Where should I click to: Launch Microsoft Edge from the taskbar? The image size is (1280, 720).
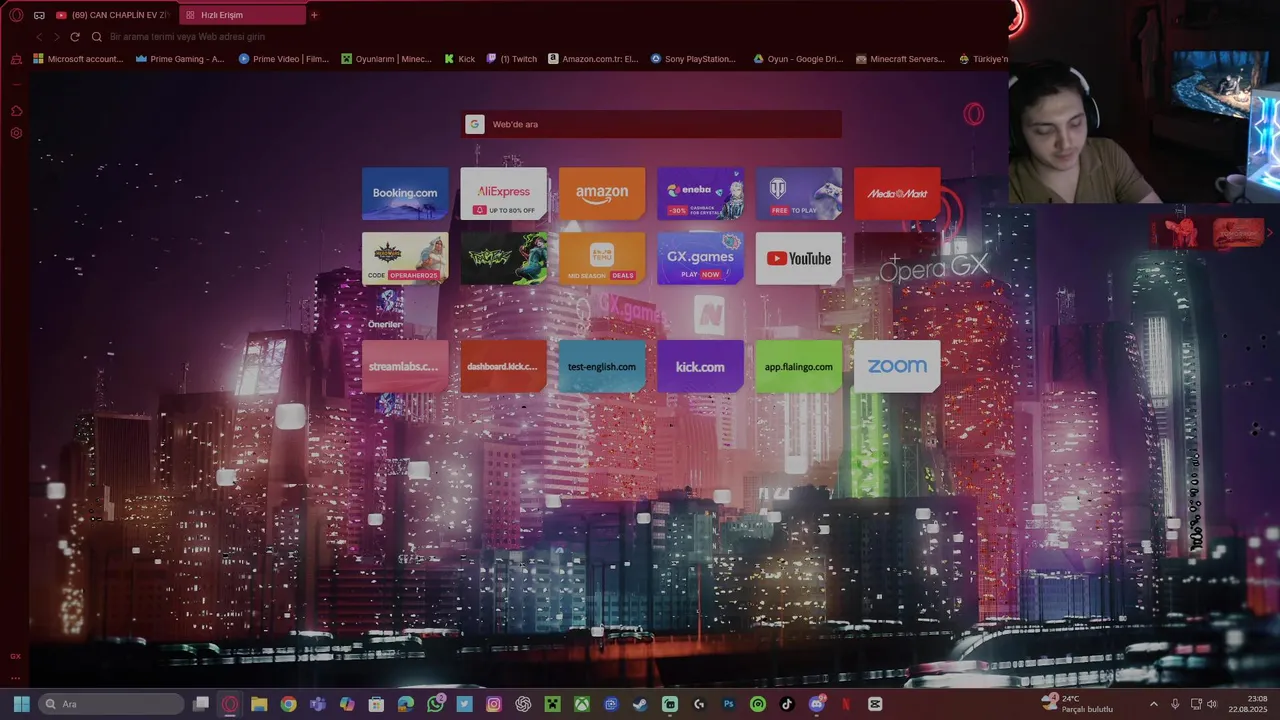pos(405,704)
